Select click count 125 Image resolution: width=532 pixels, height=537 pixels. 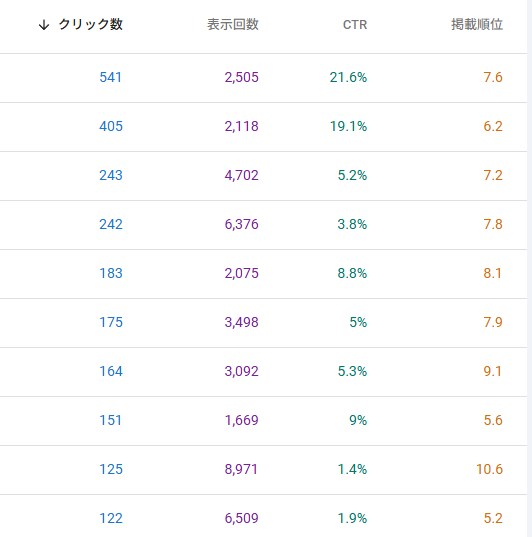[111, 469]
